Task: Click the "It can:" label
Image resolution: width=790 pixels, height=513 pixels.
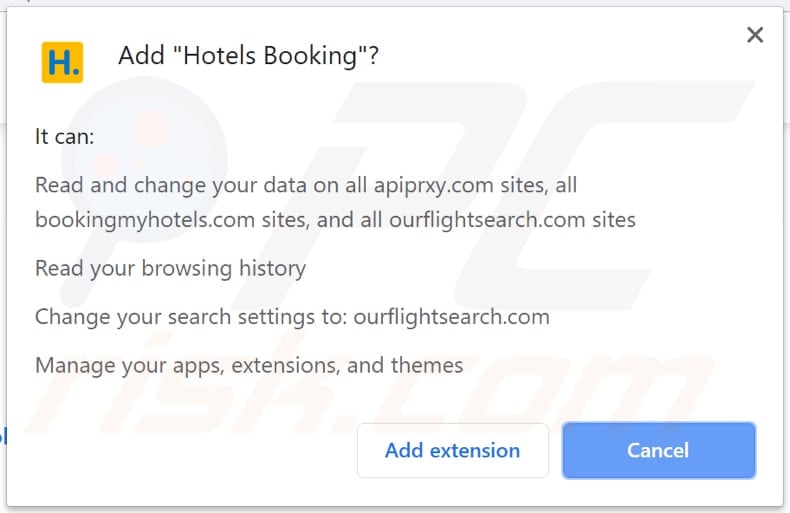Action: pyautogui.click(x=64, y=137)
